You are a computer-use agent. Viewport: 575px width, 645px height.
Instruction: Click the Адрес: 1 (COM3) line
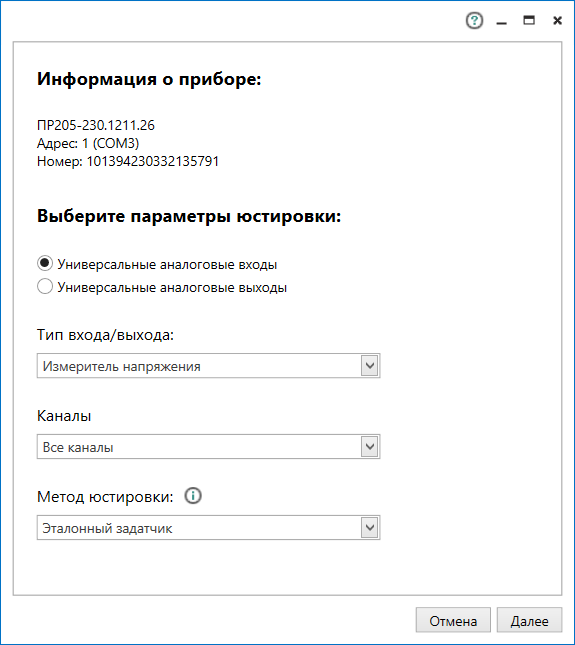pos(88,143)
